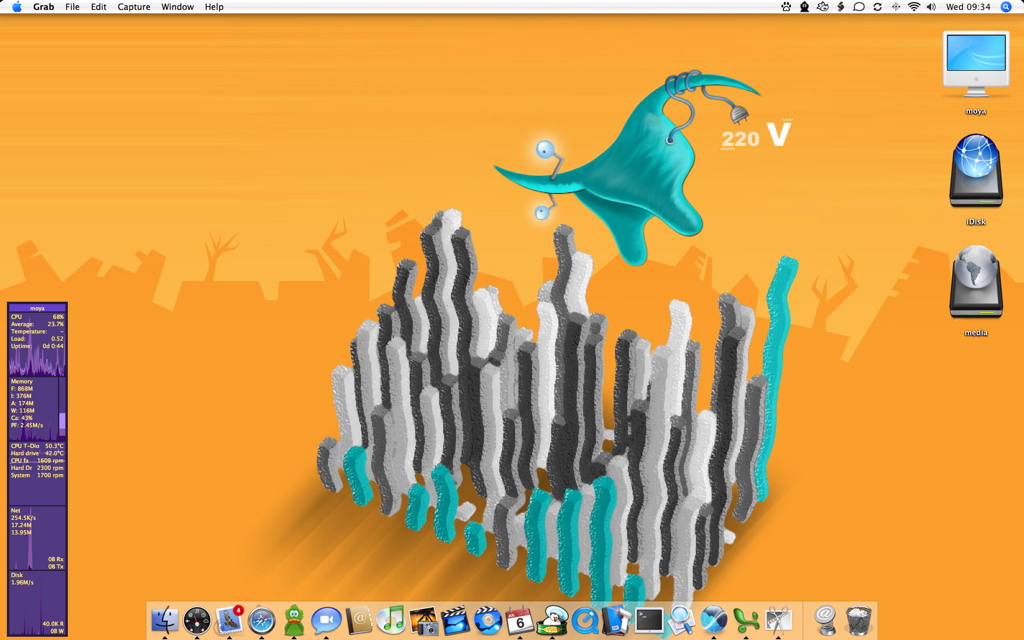Click the bird status menu icon
Screen dimensions: 1024x640
823,7
